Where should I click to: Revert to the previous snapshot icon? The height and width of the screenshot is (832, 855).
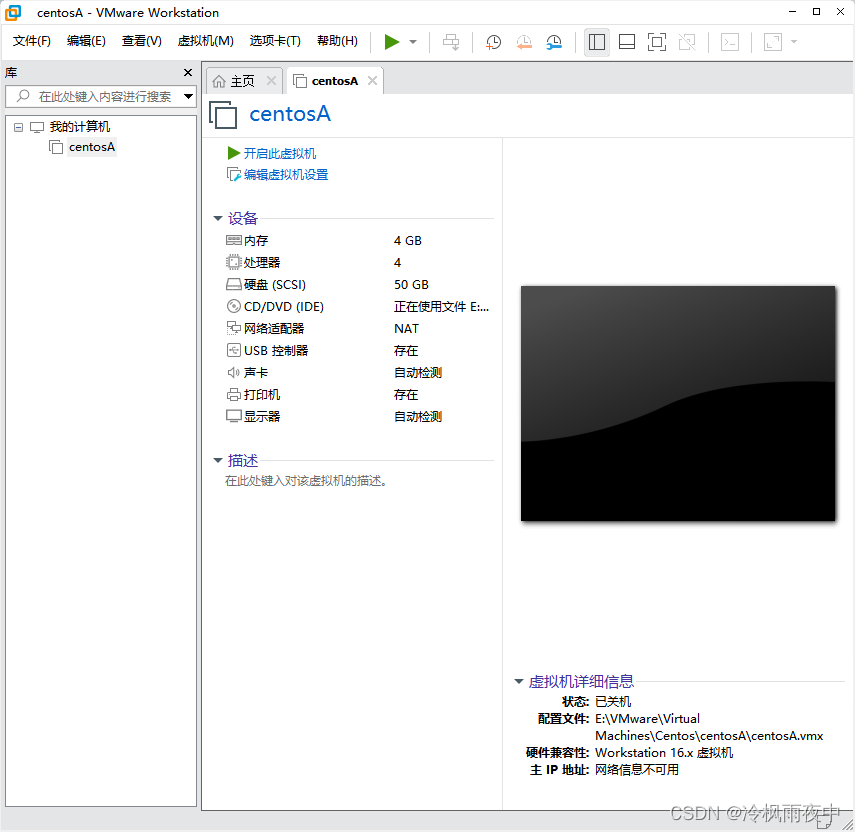(524, 42)
